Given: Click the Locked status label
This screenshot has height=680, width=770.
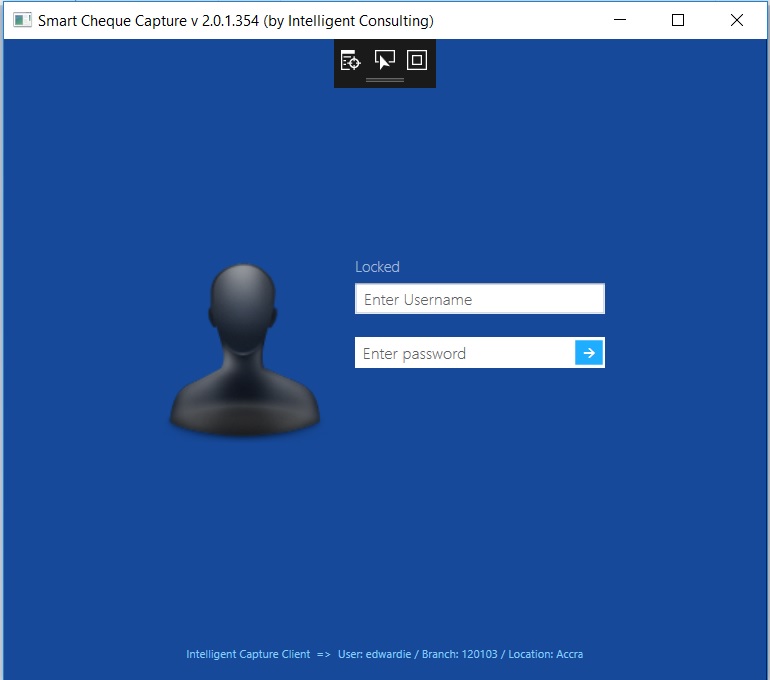Looking at the screenshot, I should click(377, 267).
